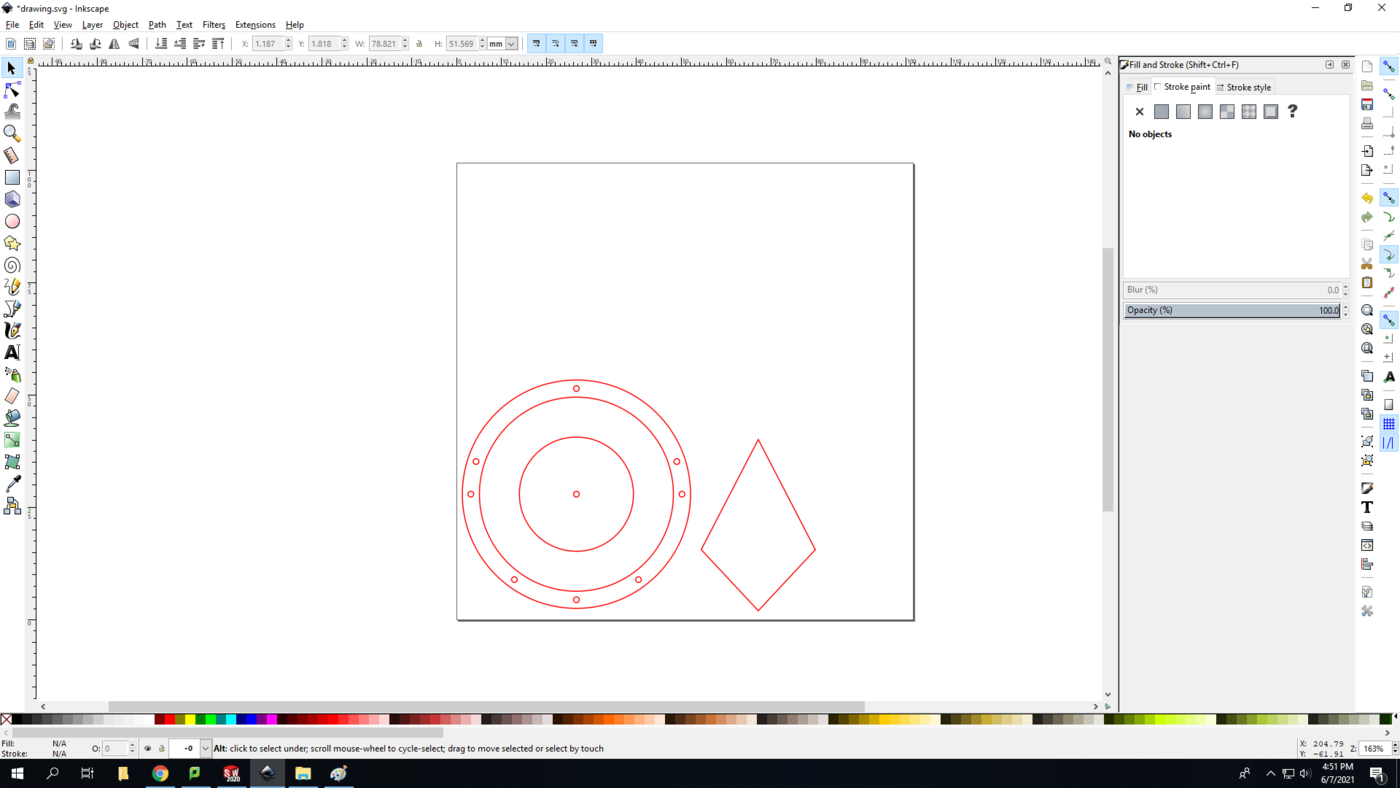The width and height of the screenshot is (1400, 788).
Task: Switch to the Stroke style tab
Action: pyautogui.click(x=1244, y=87)
